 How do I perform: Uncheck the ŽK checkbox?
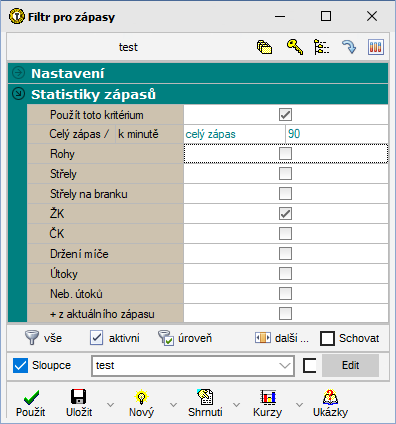click(x=285, y=214)
